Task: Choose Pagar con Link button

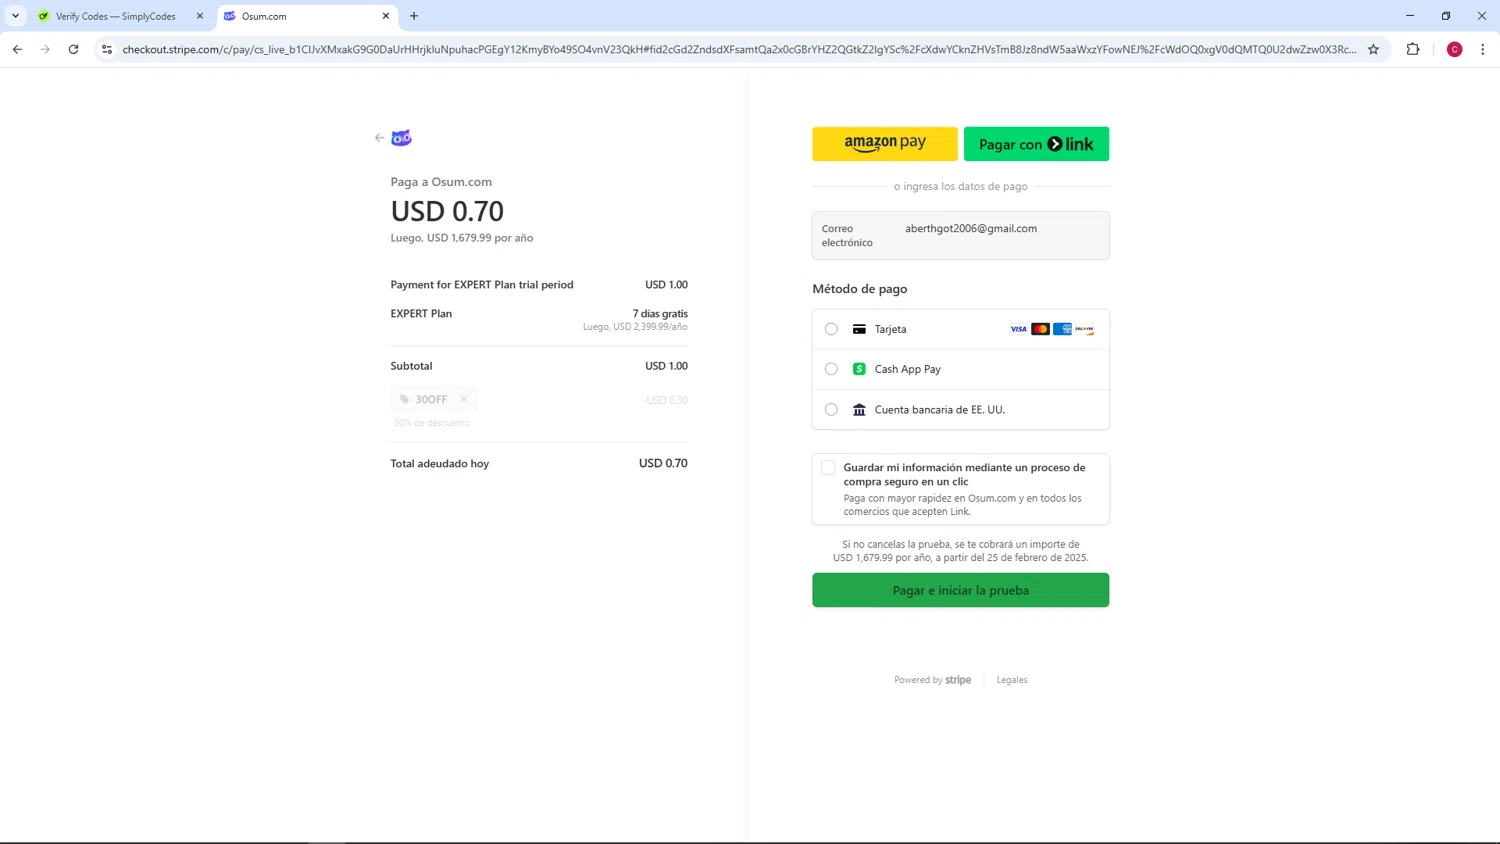Action: [1036, 144]
